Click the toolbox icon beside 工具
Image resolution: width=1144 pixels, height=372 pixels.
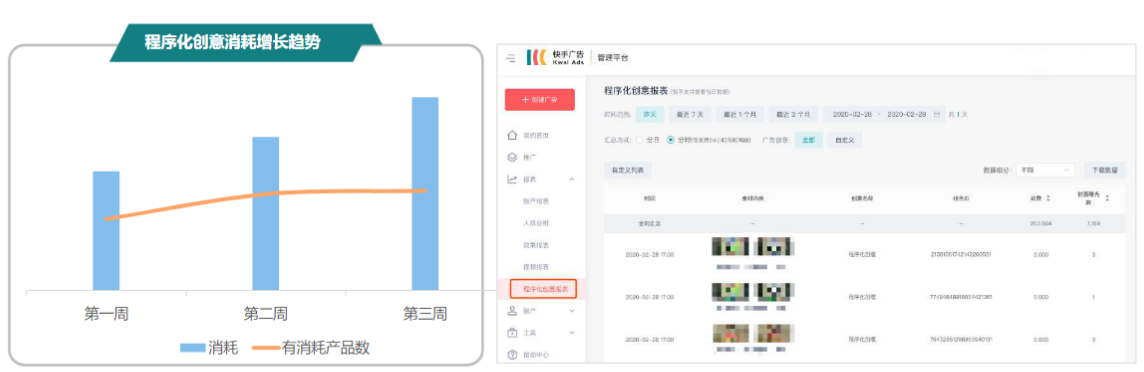pos(511,333)
